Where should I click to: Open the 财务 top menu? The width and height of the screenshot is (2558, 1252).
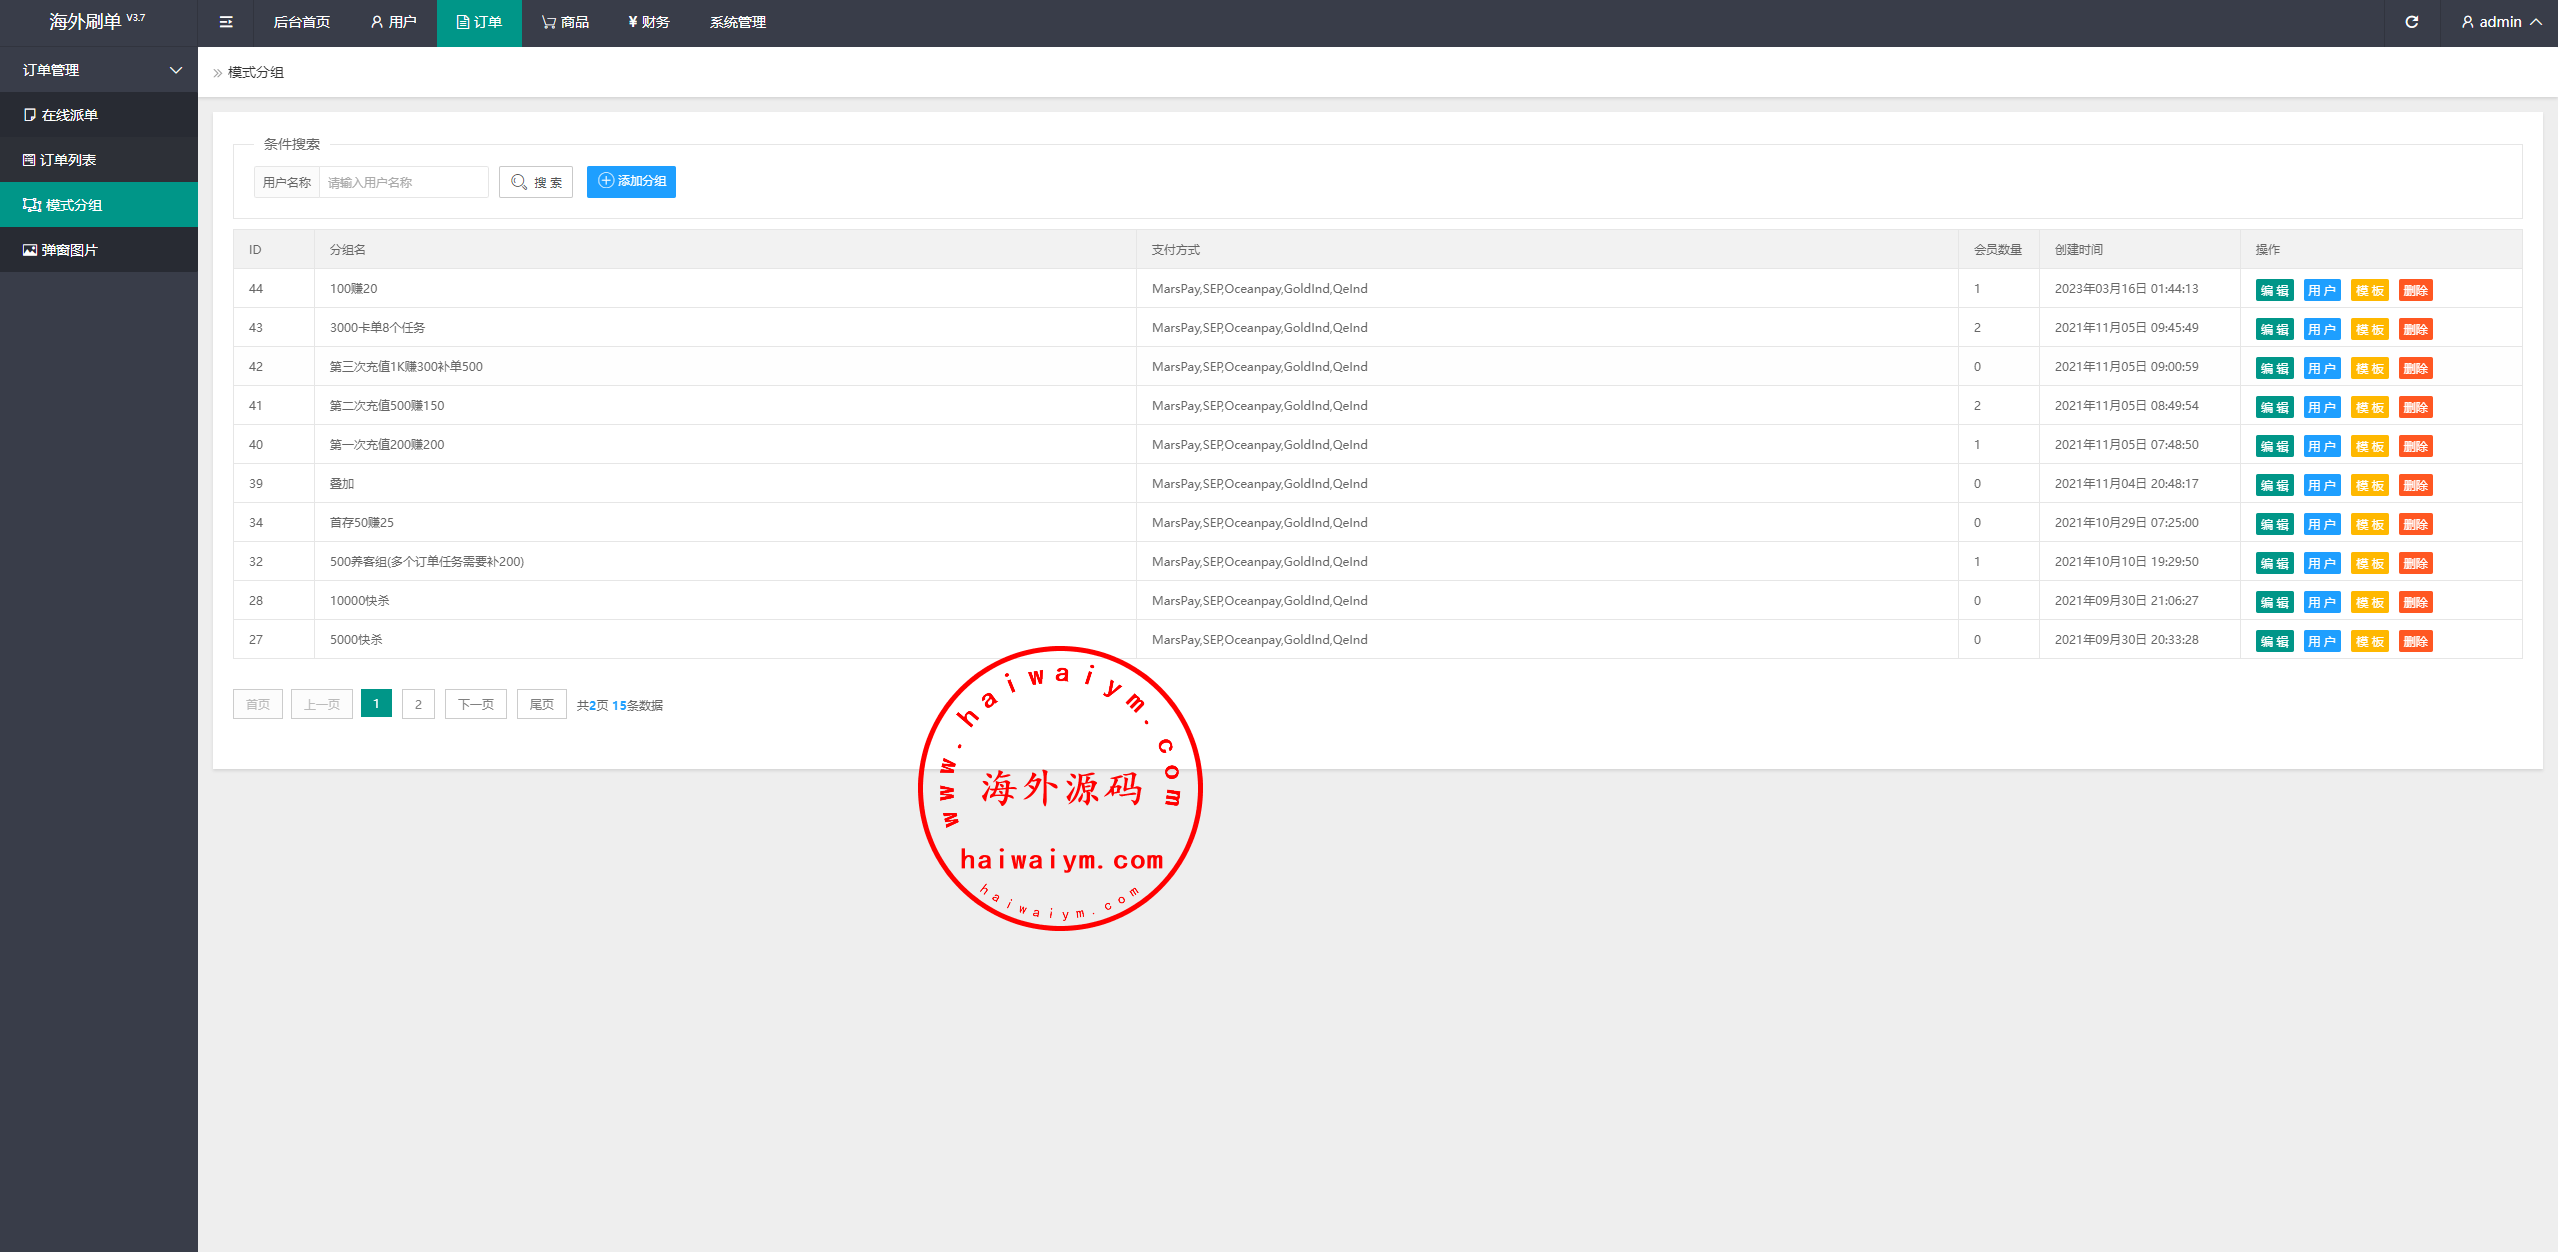coord(649,22)
